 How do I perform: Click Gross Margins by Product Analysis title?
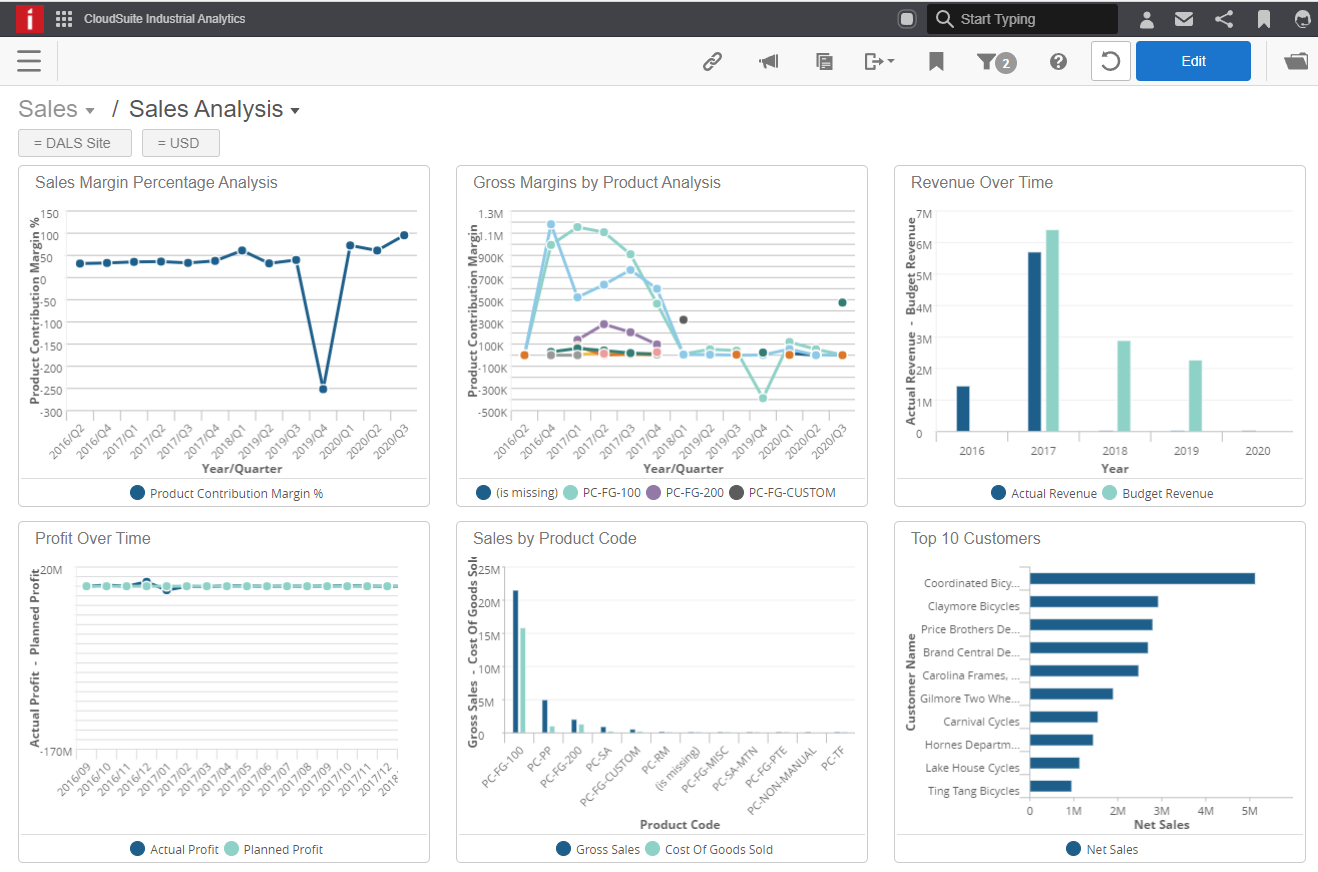597,182
